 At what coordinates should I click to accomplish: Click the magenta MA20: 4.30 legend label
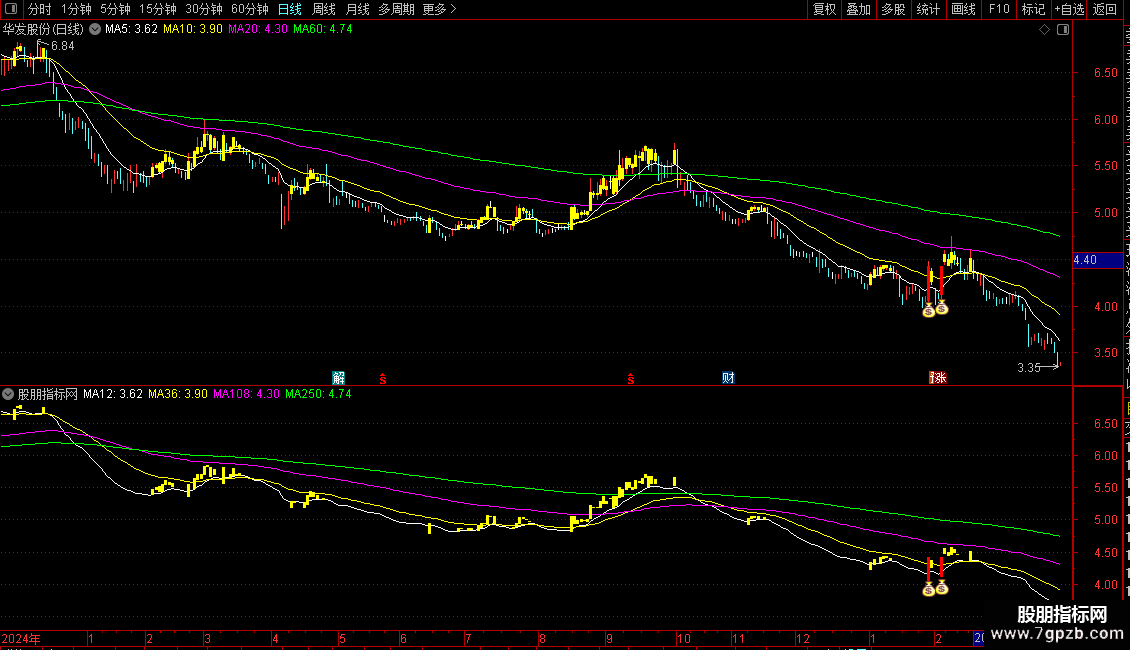pyautogui.click(x=257, y=30)
